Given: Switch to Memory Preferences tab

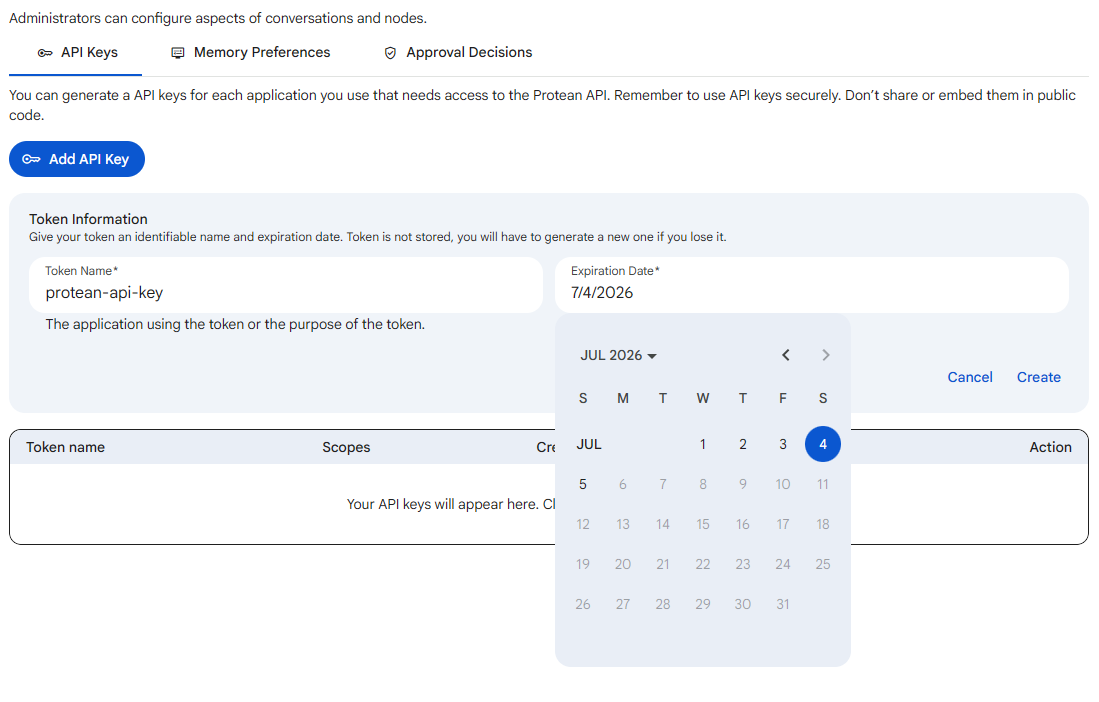Looking at the screenshot, I should (x=251, y=53).
